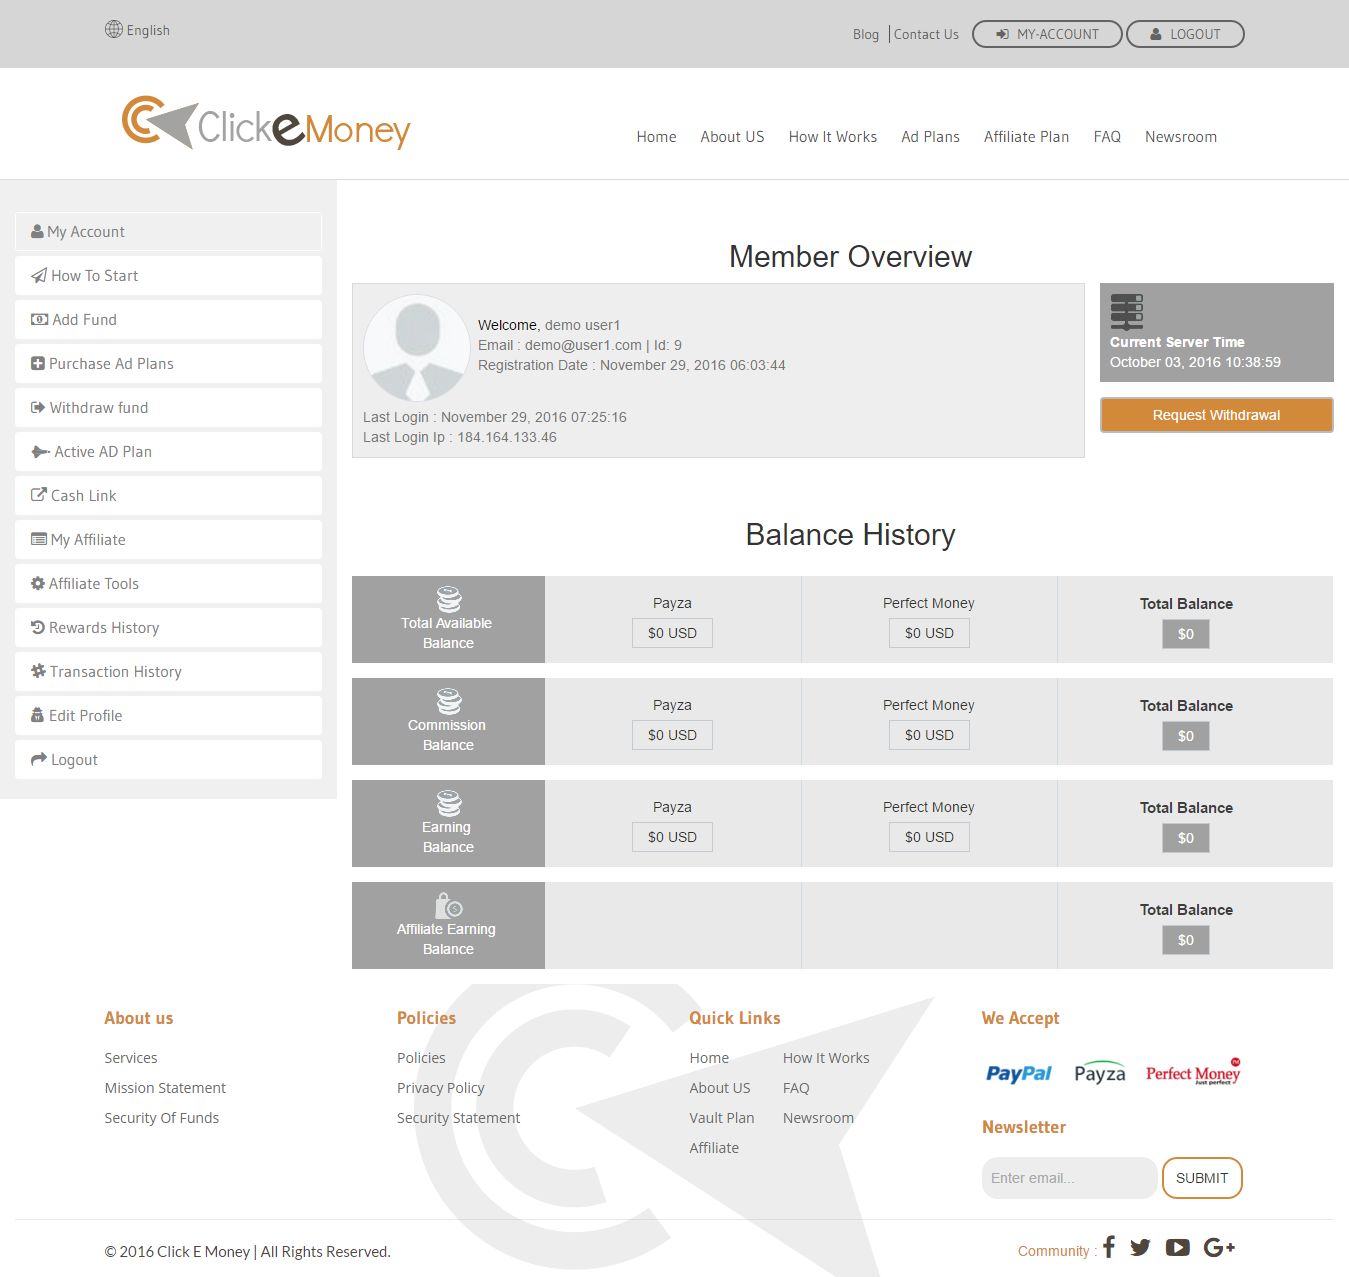Screen dimensions: 1349x1277
Task: Open the Security Statement footer link
Action: (x=459, y=1118)
